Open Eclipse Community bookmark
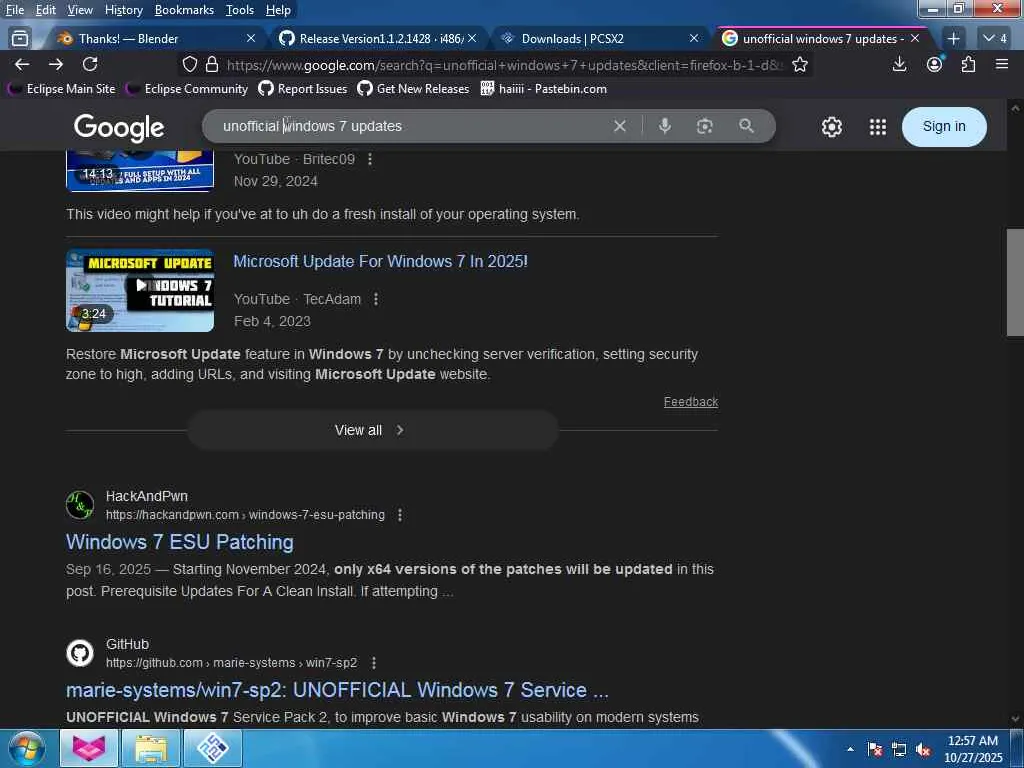1024x768 pixels. click(187, 89)
